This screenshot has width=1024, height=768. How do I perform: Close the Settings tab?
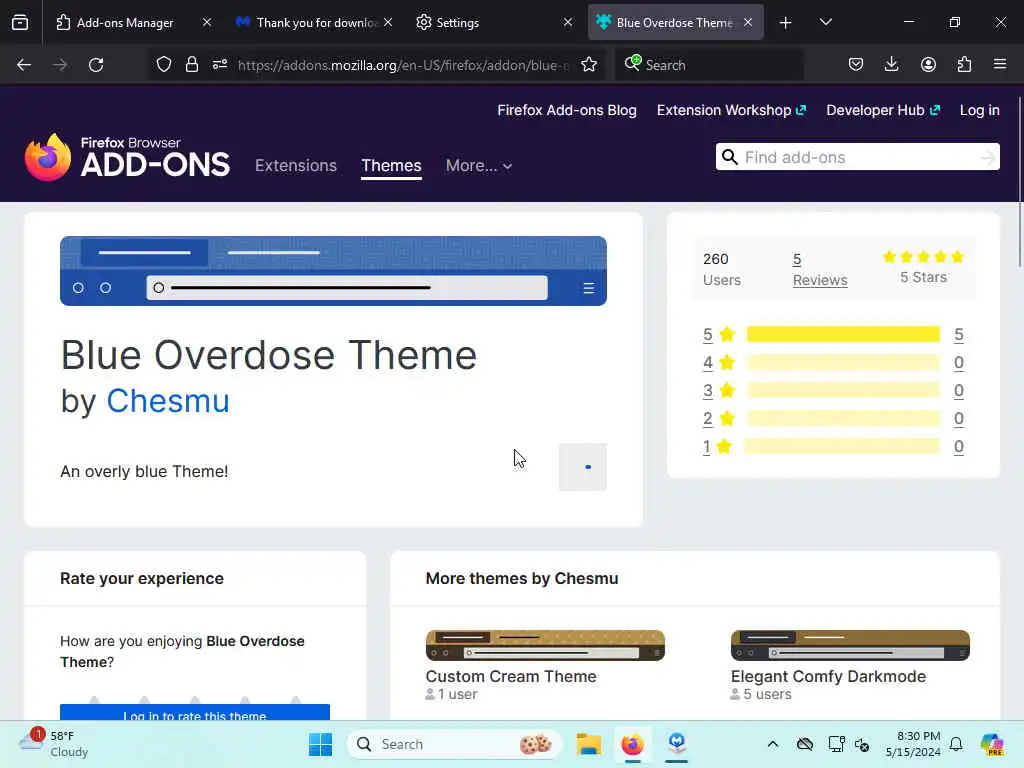pyautogui.click(x=568, y=22)
